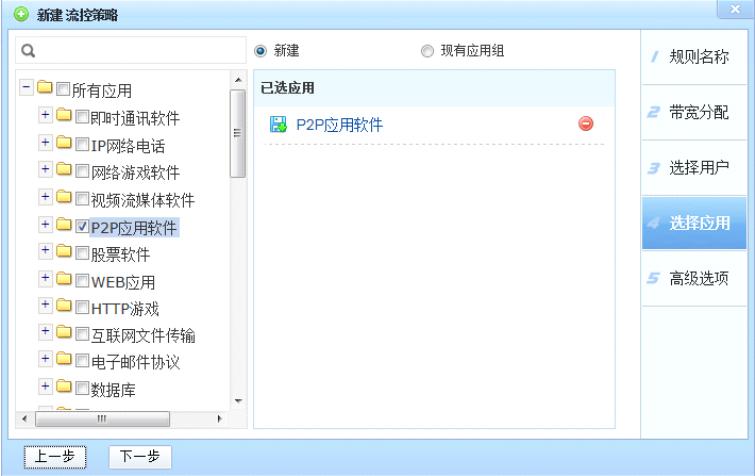This screenshot has width=755, height=476.
Task: Select the 现有应用组 radio button
Action: tap(427, 51)
